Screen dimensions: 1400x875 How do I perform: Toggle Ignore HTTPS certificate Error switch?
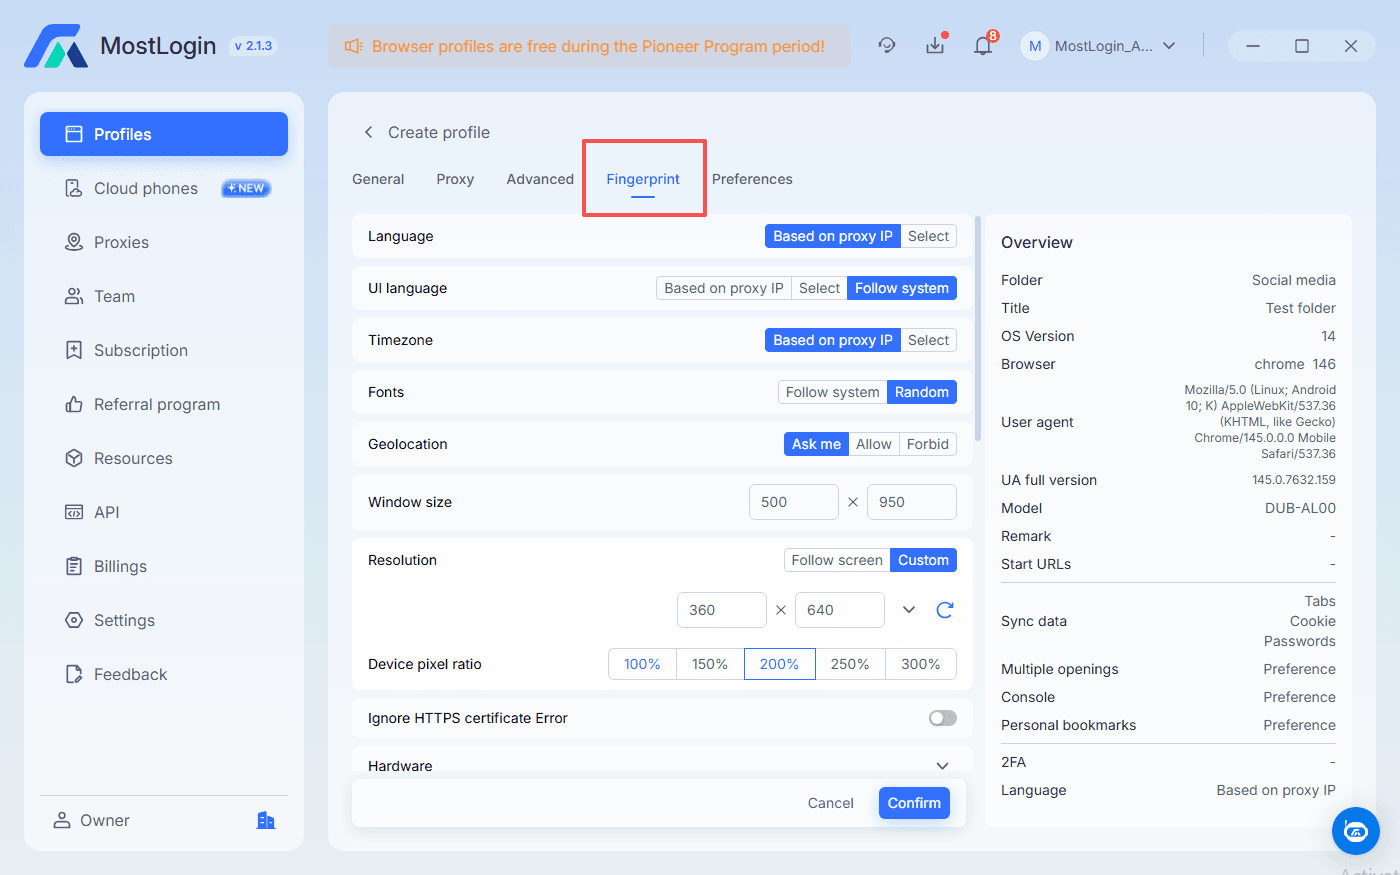[x=942, y=718]
